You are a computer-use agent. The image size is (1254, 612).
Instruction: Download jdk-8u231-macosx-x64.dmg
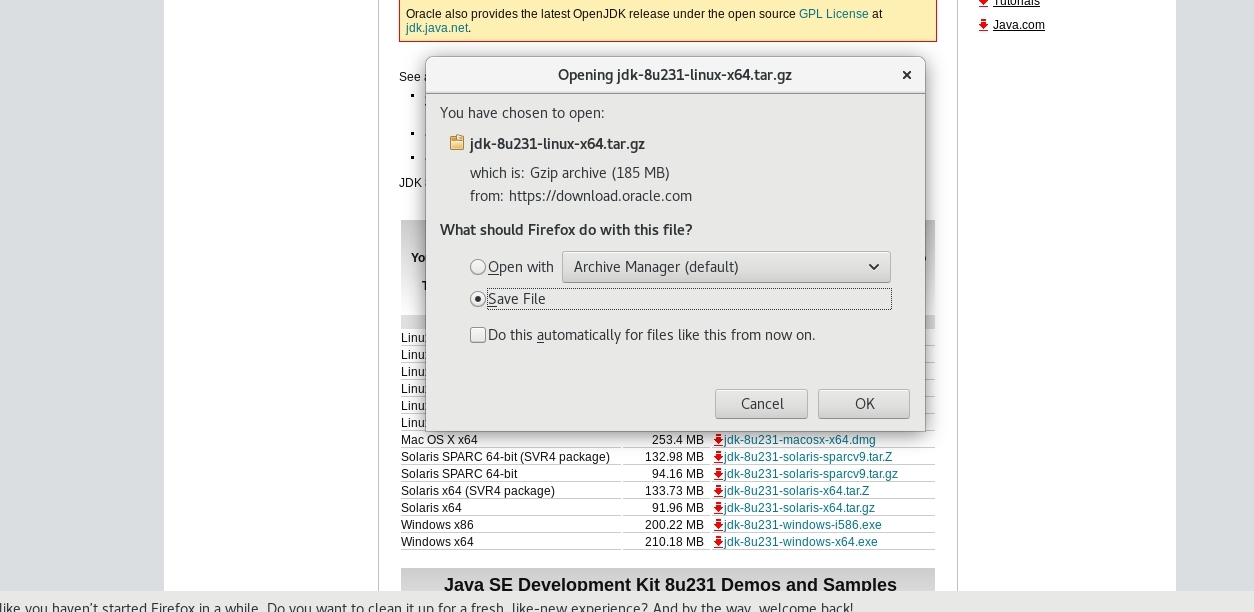[x=800, y=440]
